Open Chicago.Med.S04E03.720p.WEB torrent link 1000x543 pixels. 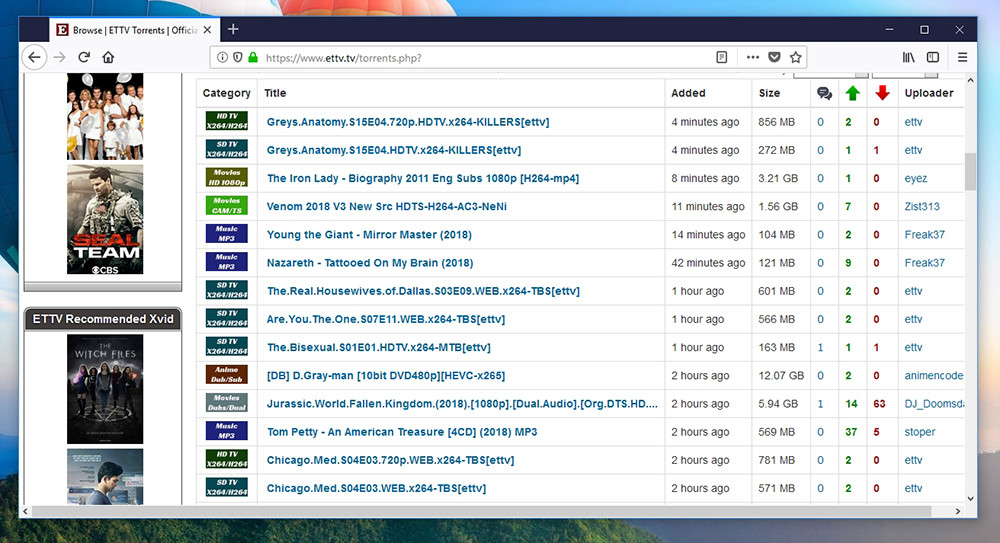coord(390,460)
